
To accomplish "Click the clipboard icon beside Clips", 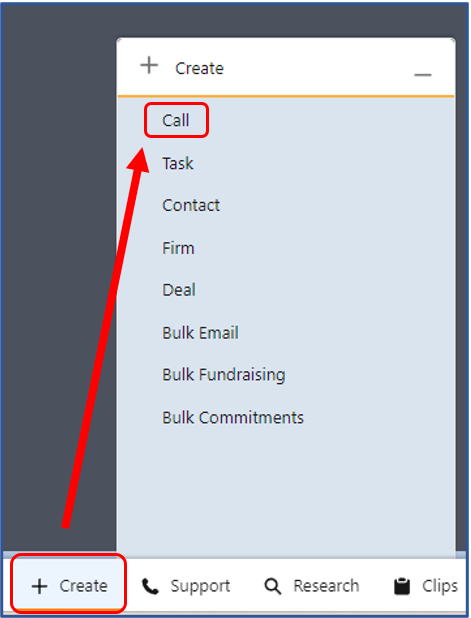I will [x=402, y=586].
